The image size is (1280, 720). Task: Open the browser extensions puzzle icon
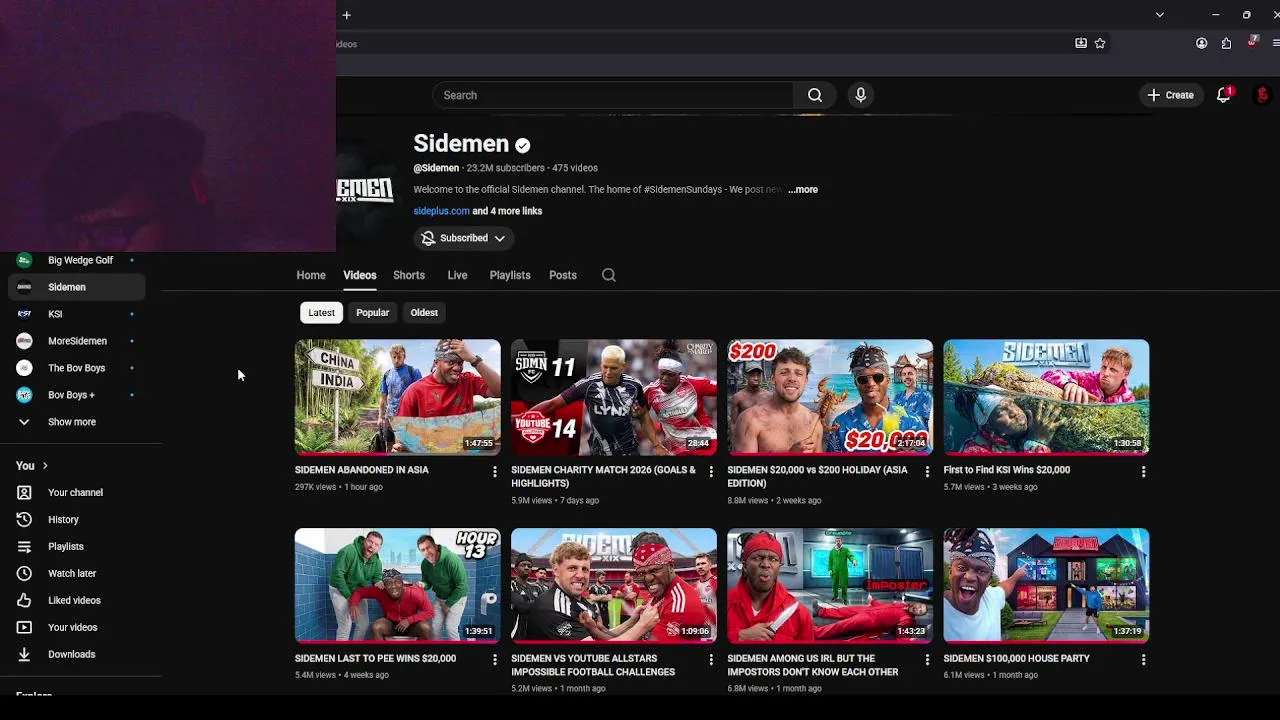pyautogui.click(x=1226, y=43)
